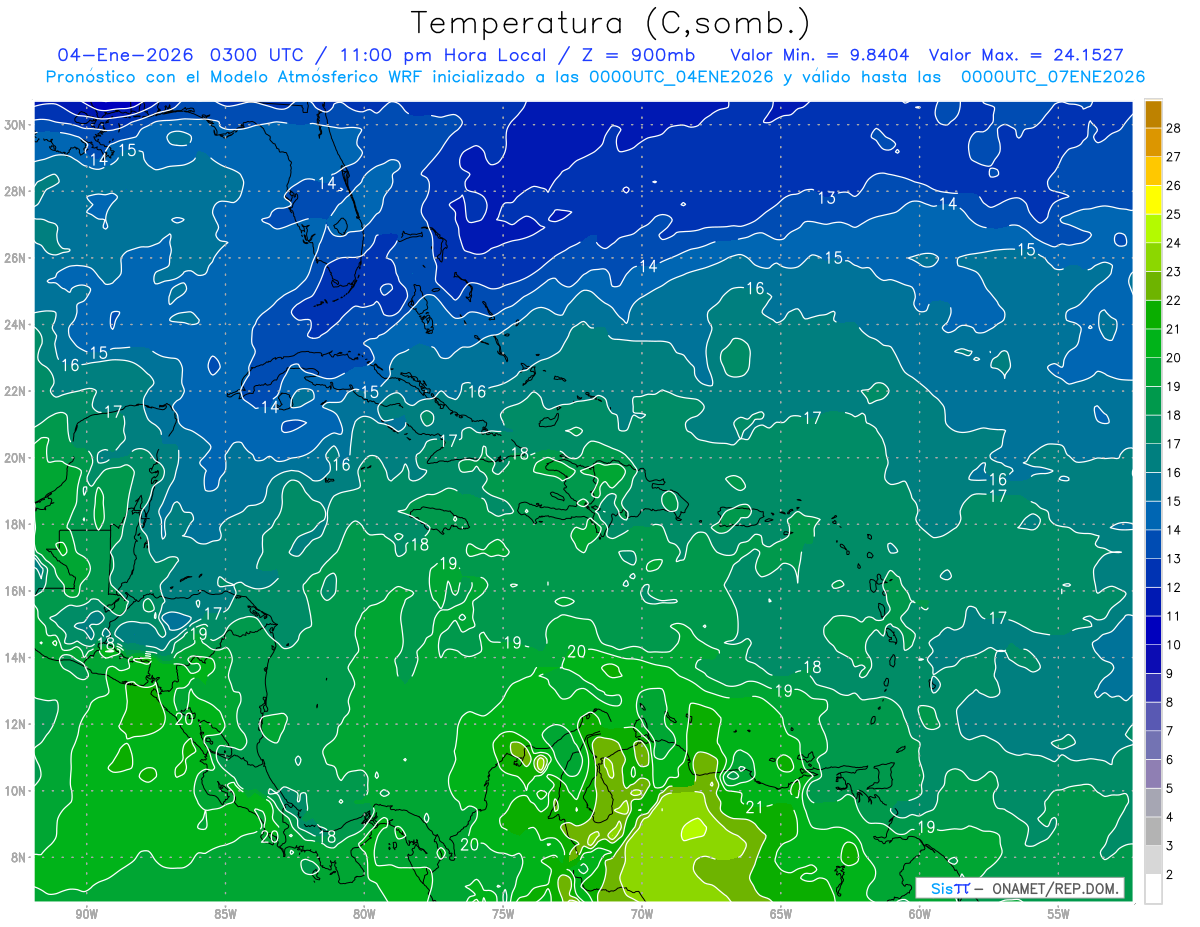
Task: Click the SisPi ONAMET/REP.DOM. logo box
Action: [1019, 888]
